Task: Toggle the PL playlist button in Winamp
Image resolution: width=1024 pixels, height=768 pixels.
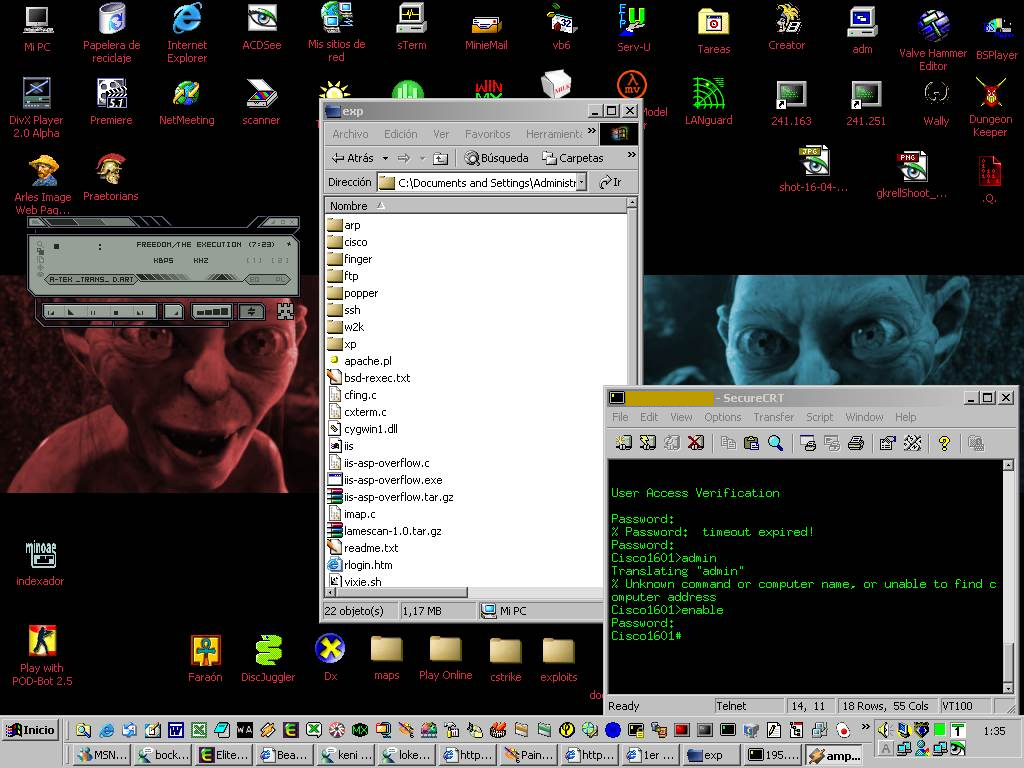Action: 280,280
